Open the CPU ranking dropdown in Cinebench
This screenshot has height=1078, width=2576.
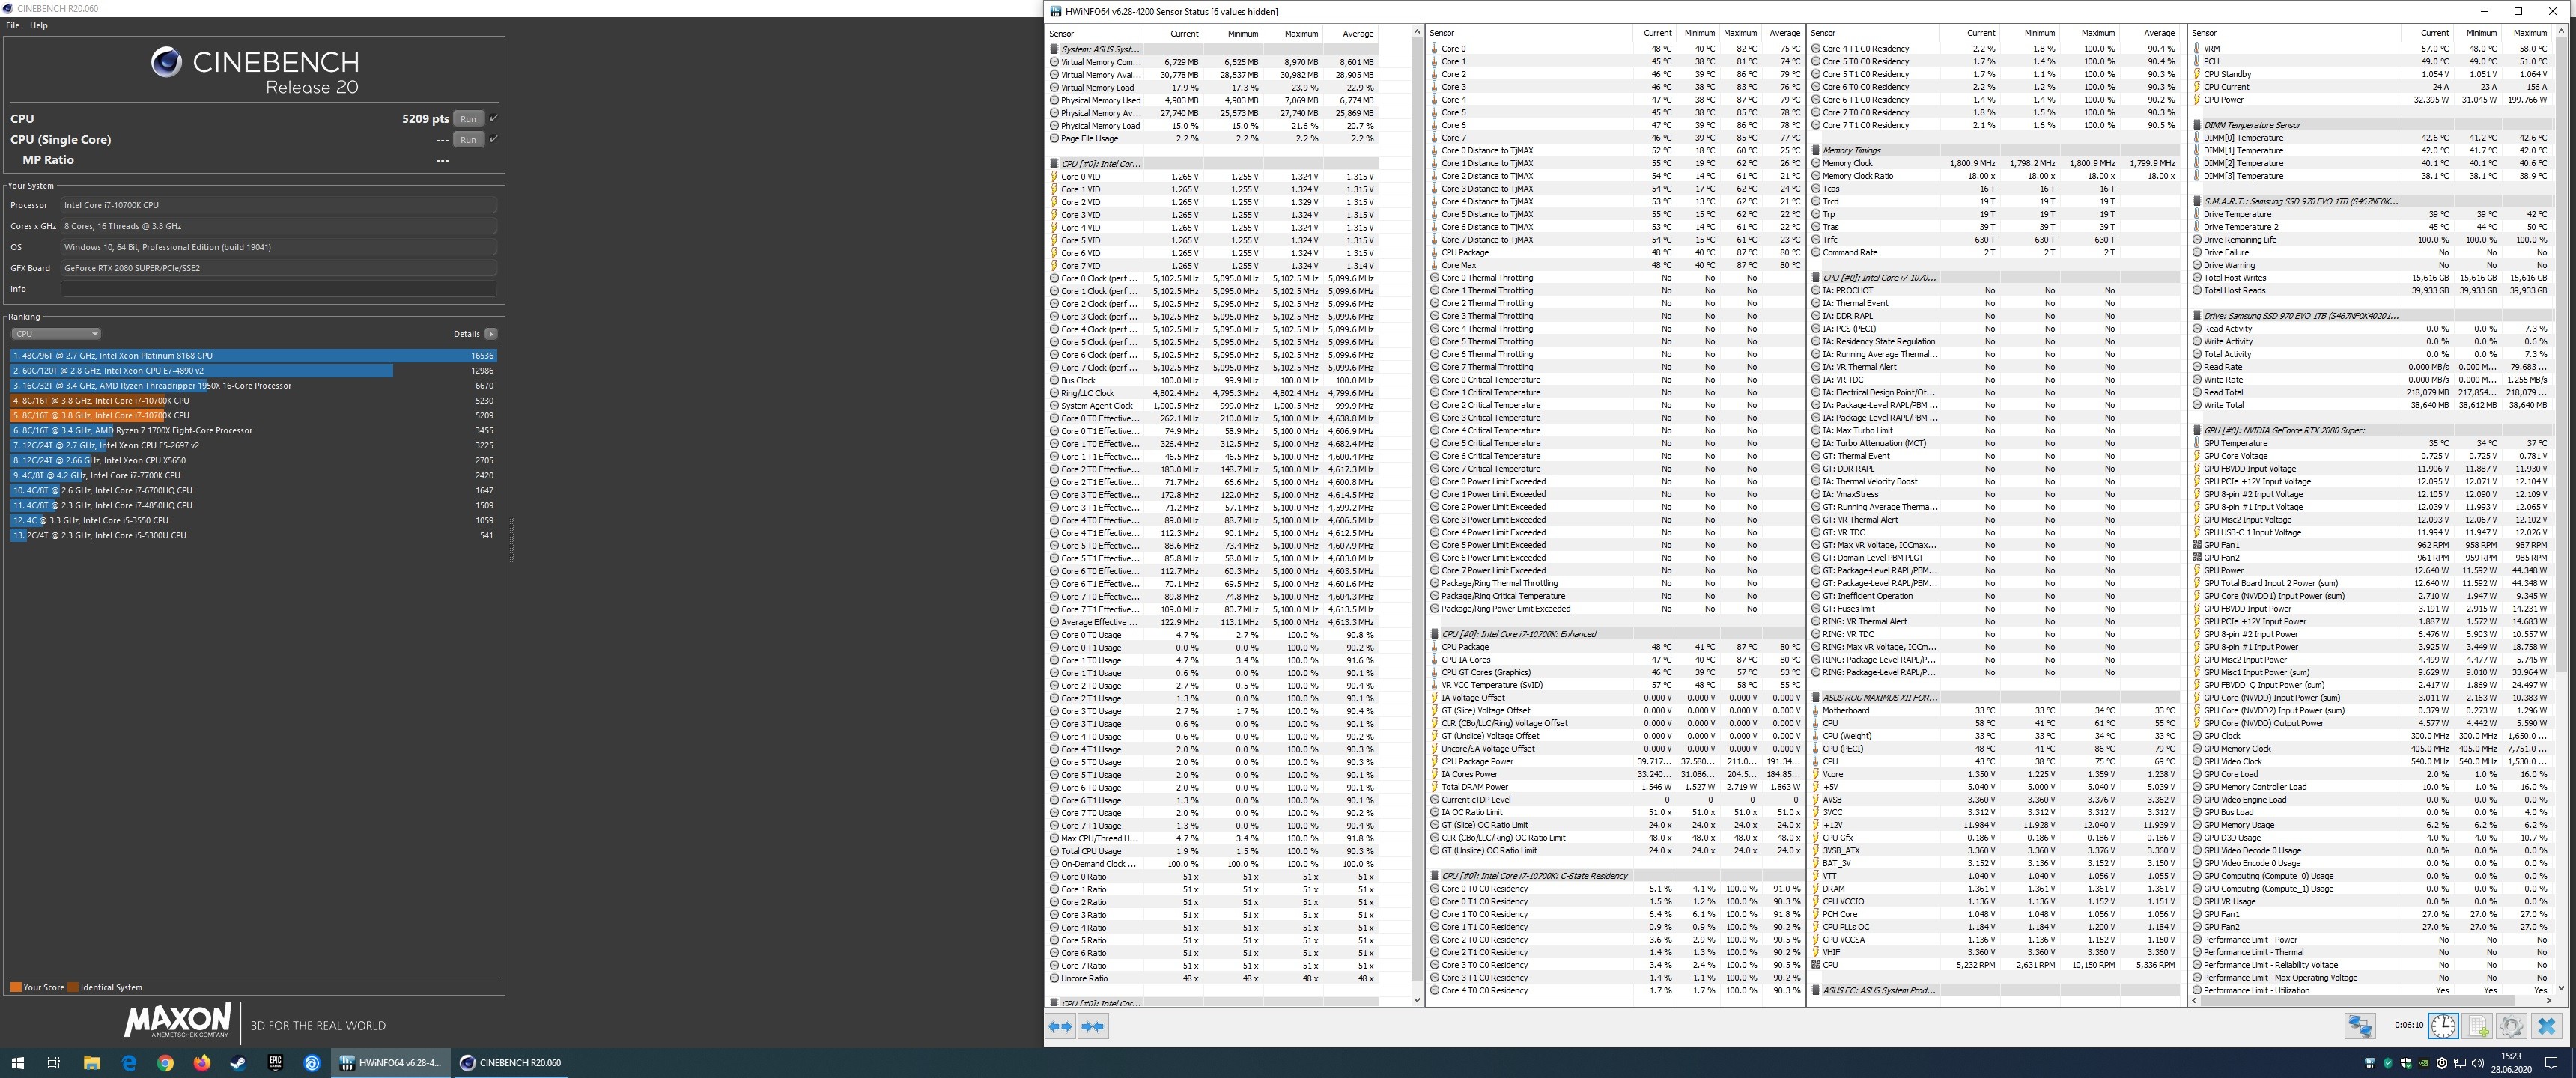pos(56,334)
